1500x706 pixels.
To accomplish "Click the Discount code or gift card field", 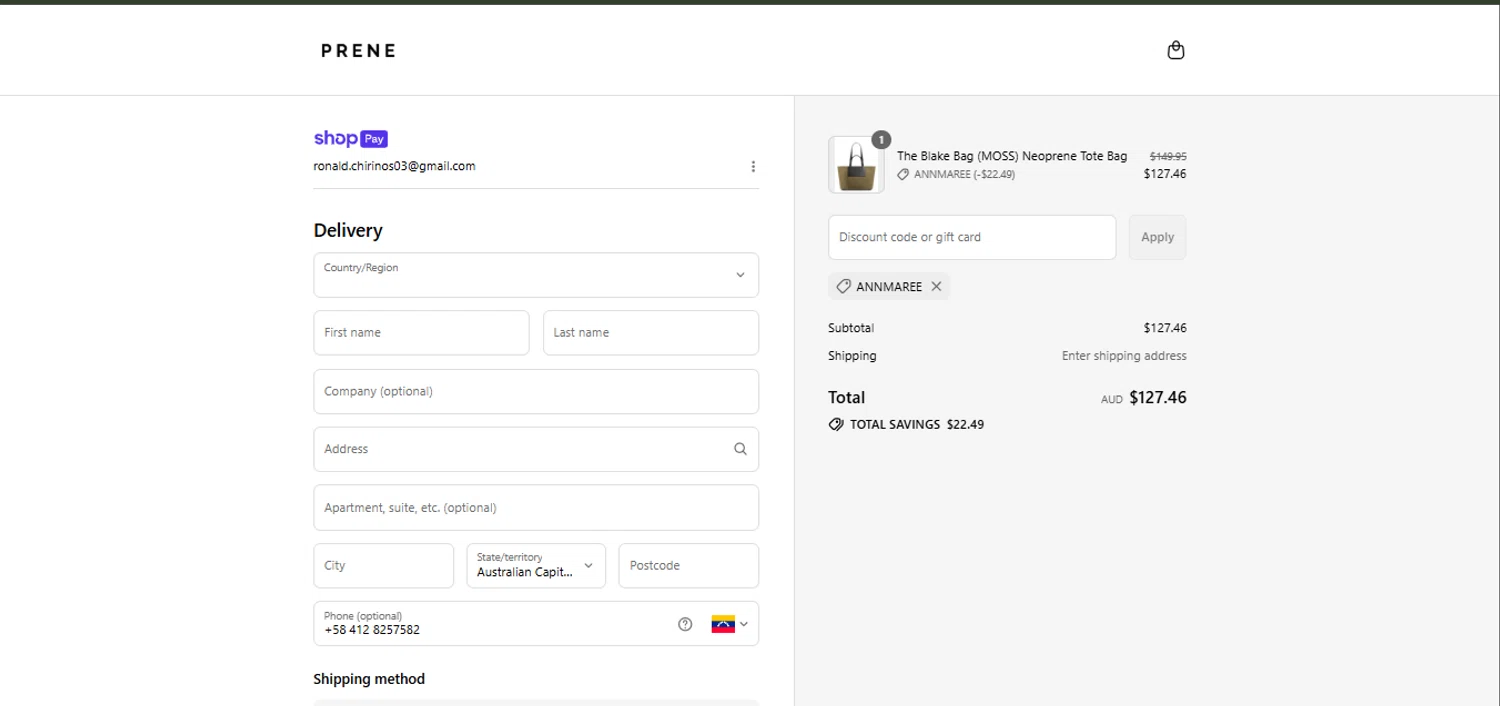I will (x=972, y=237).
